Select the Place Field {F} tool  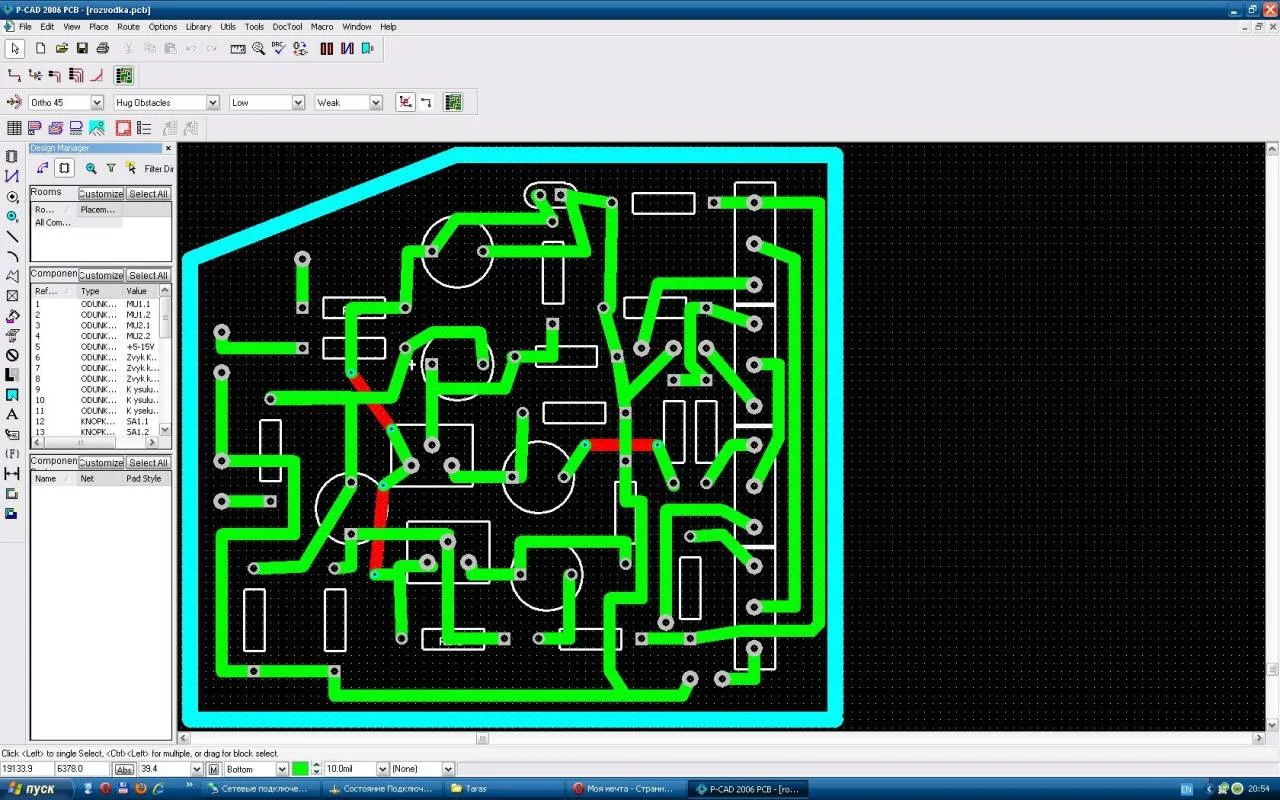(x=12, y=454)
